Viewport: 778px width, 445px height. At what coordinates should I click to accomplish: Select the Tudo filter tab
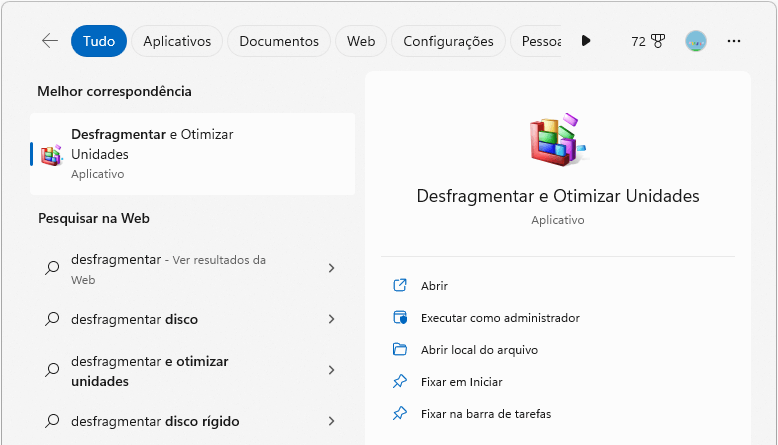point(99,41)
